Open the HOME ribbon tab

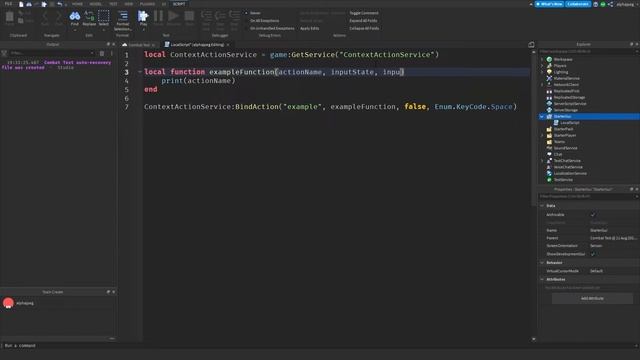tap(77, 4)
